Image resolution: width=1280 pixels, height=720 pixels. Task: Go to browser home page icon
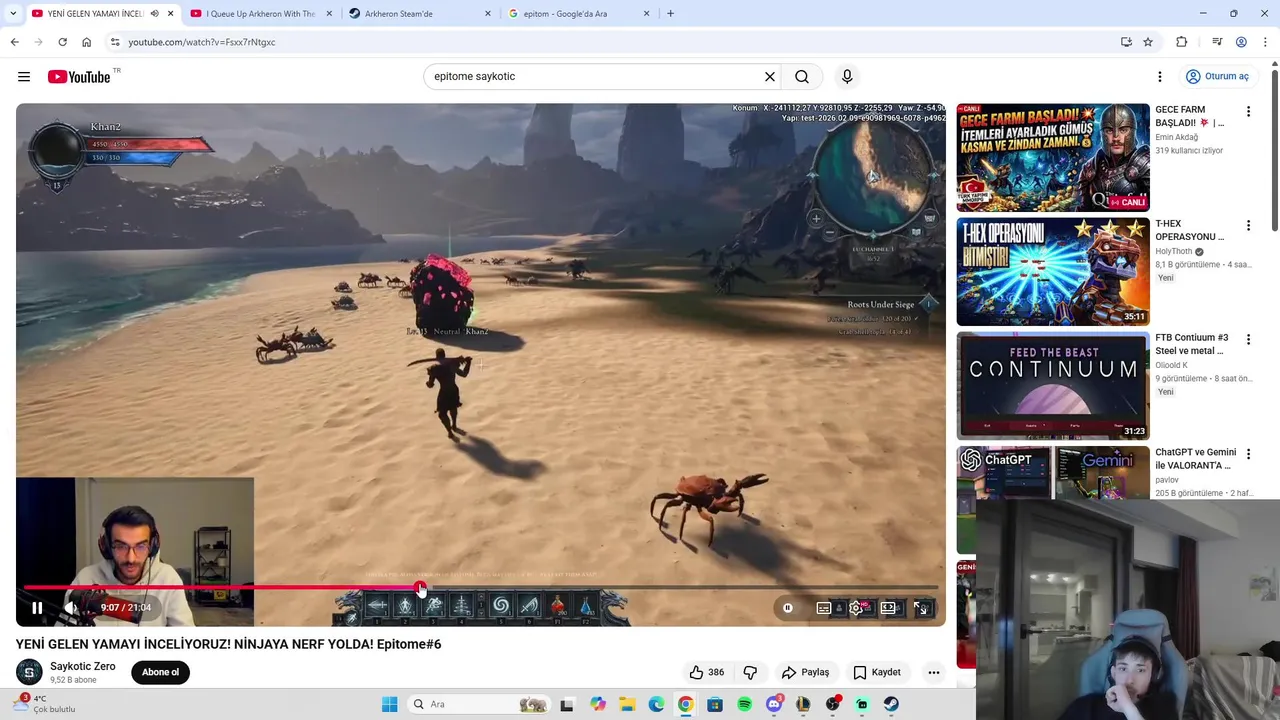(x=86, y=42)
